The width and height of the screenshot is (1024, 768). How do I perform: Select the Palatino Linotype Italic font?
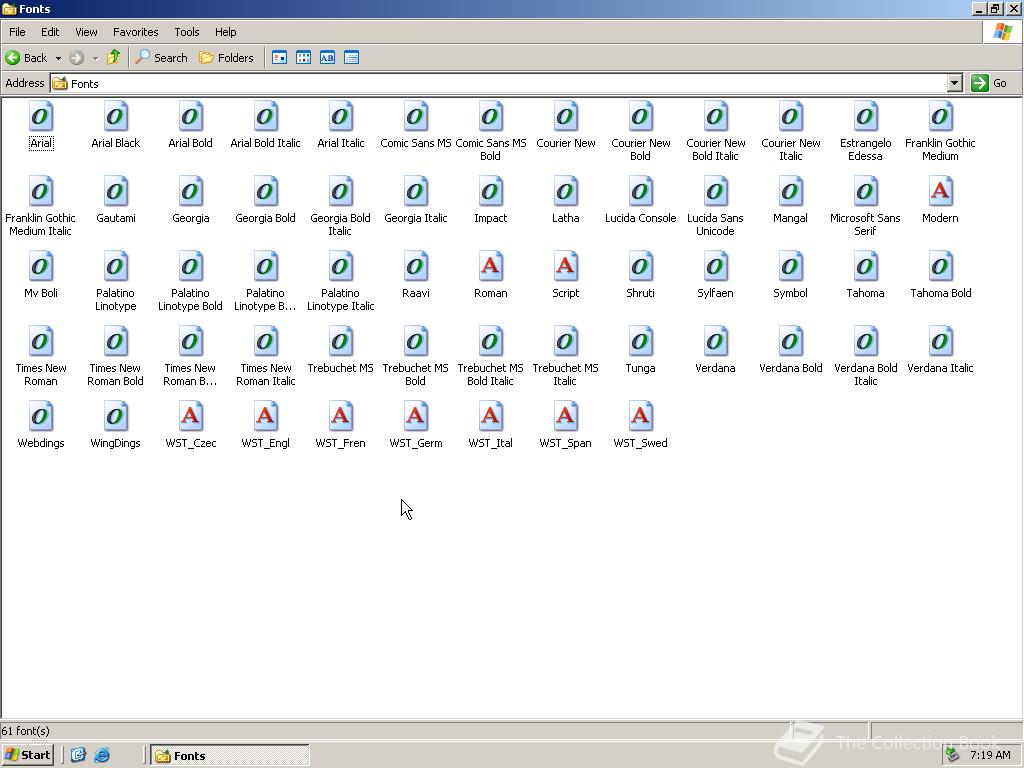pos(340,267)
